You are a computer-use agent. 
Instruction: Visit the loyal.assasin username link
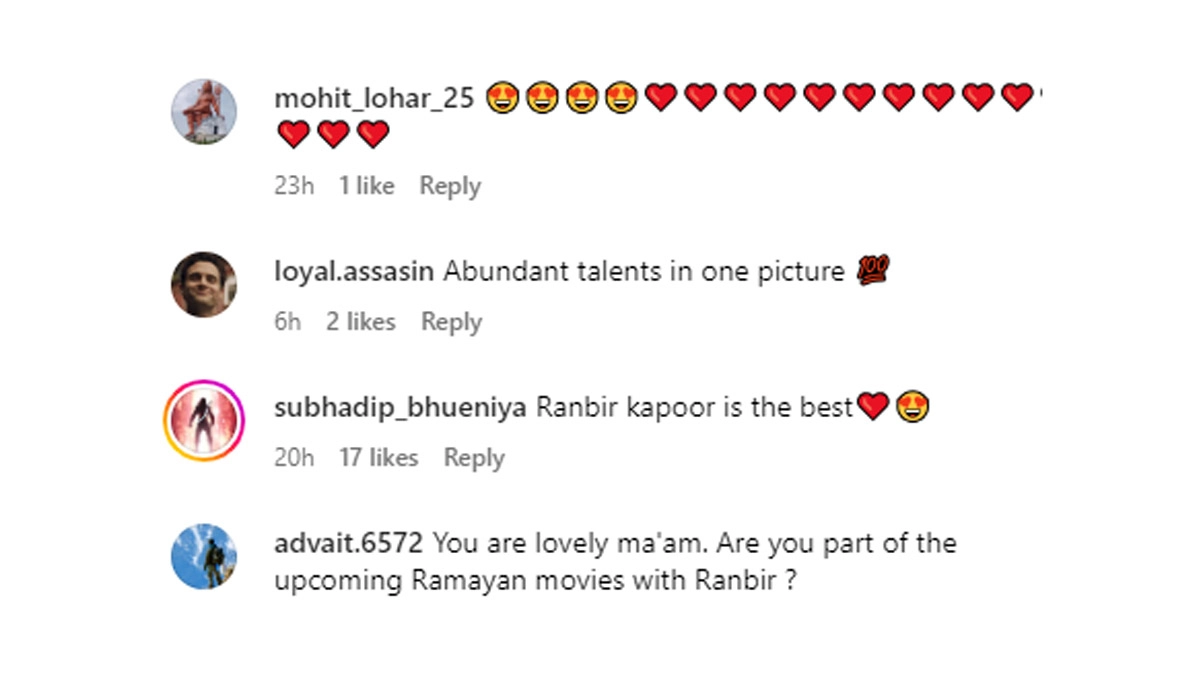354,271
